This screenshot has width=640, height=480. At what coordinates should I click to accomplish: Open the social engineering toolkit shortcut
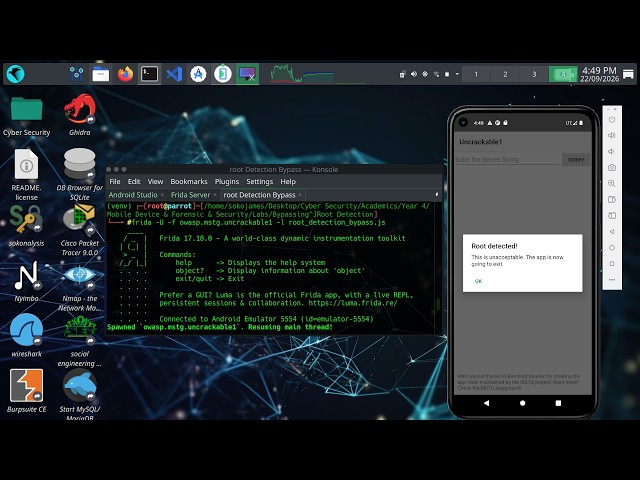tap(80, 342)
